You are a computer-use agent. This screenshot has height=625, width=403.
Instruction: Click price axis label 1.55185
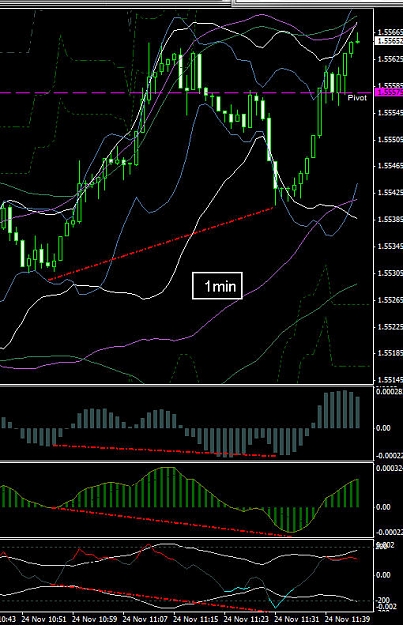[390, 353]
